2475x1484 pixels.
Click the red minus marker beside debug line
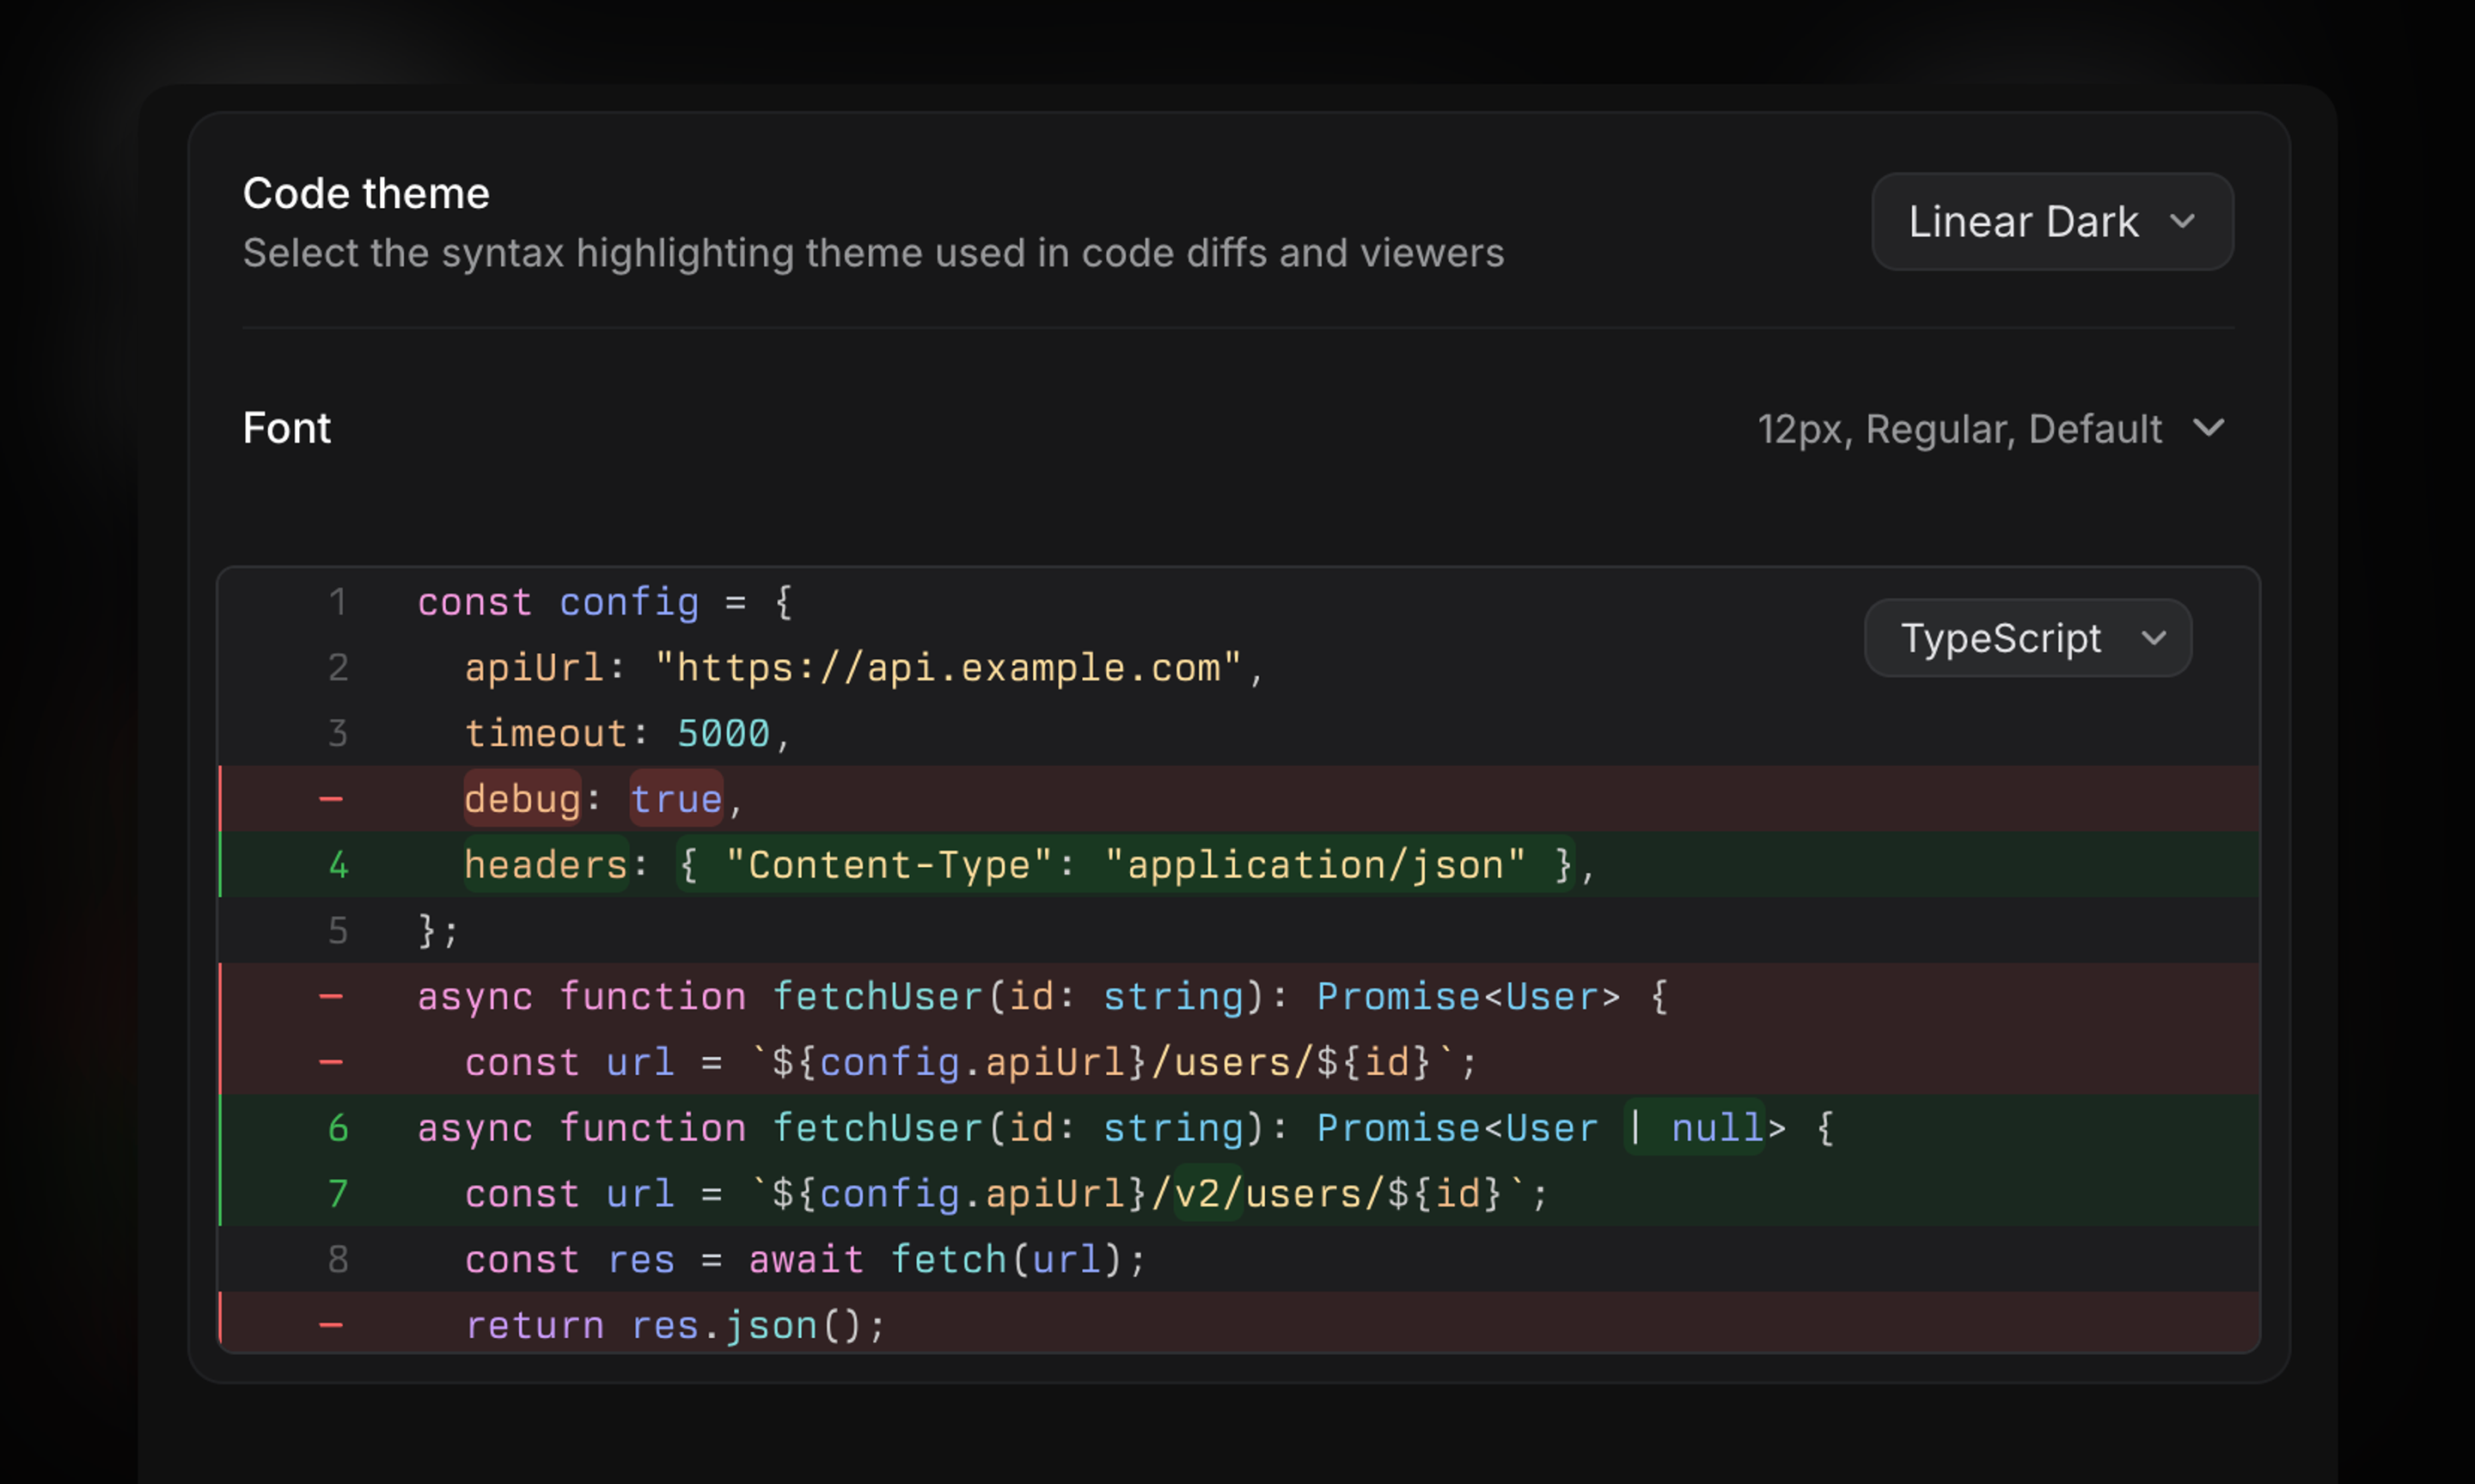pos(331,799)
